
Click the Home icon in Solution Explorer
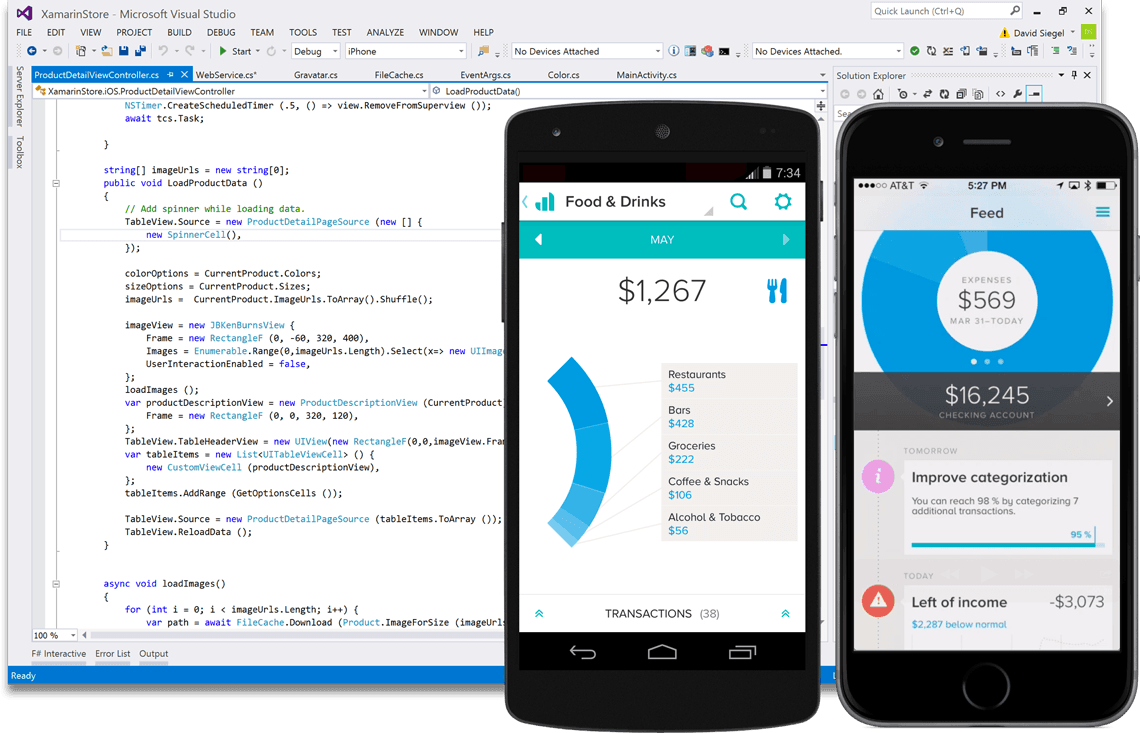pyautogui.click(x=878, y=94)
